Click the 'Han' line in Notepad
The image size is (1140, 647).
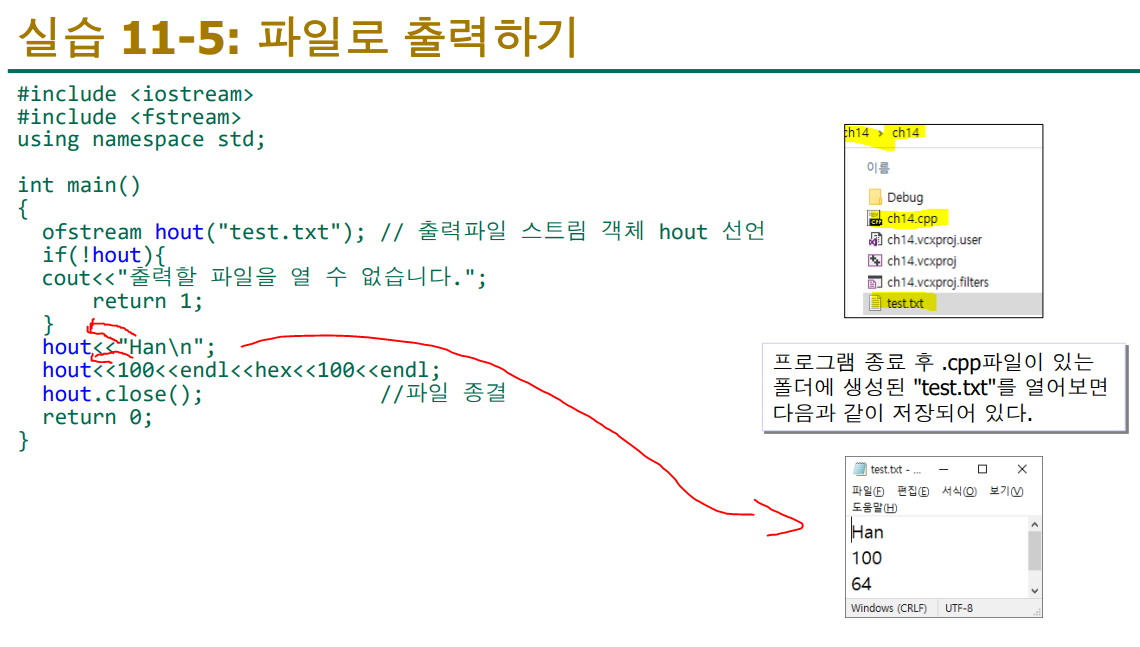867,532
